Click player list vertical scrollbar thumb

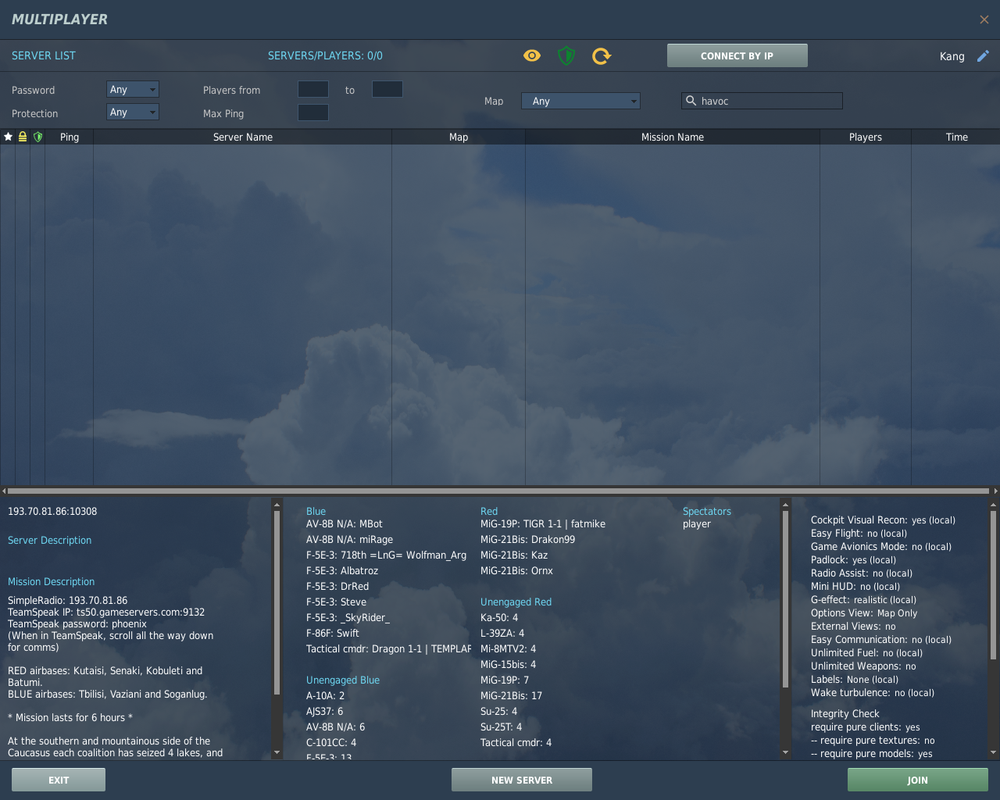[x=785, y=600]
